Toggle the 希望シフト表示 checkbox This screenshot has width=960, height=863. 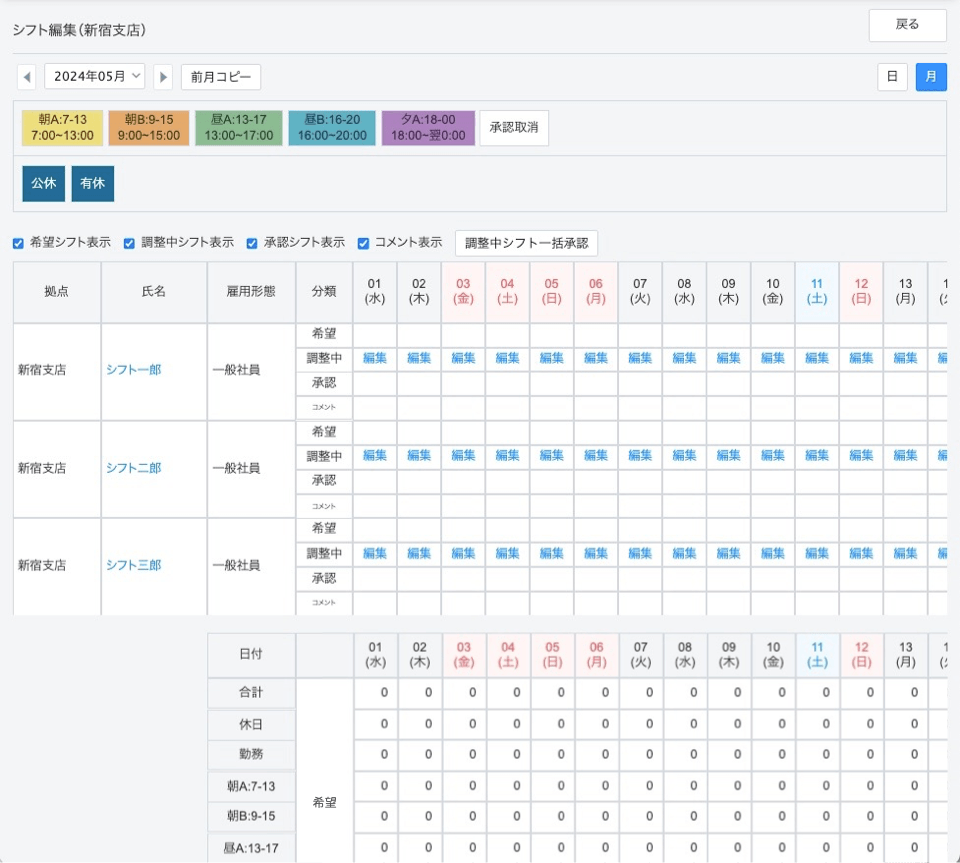click(18, 243)
